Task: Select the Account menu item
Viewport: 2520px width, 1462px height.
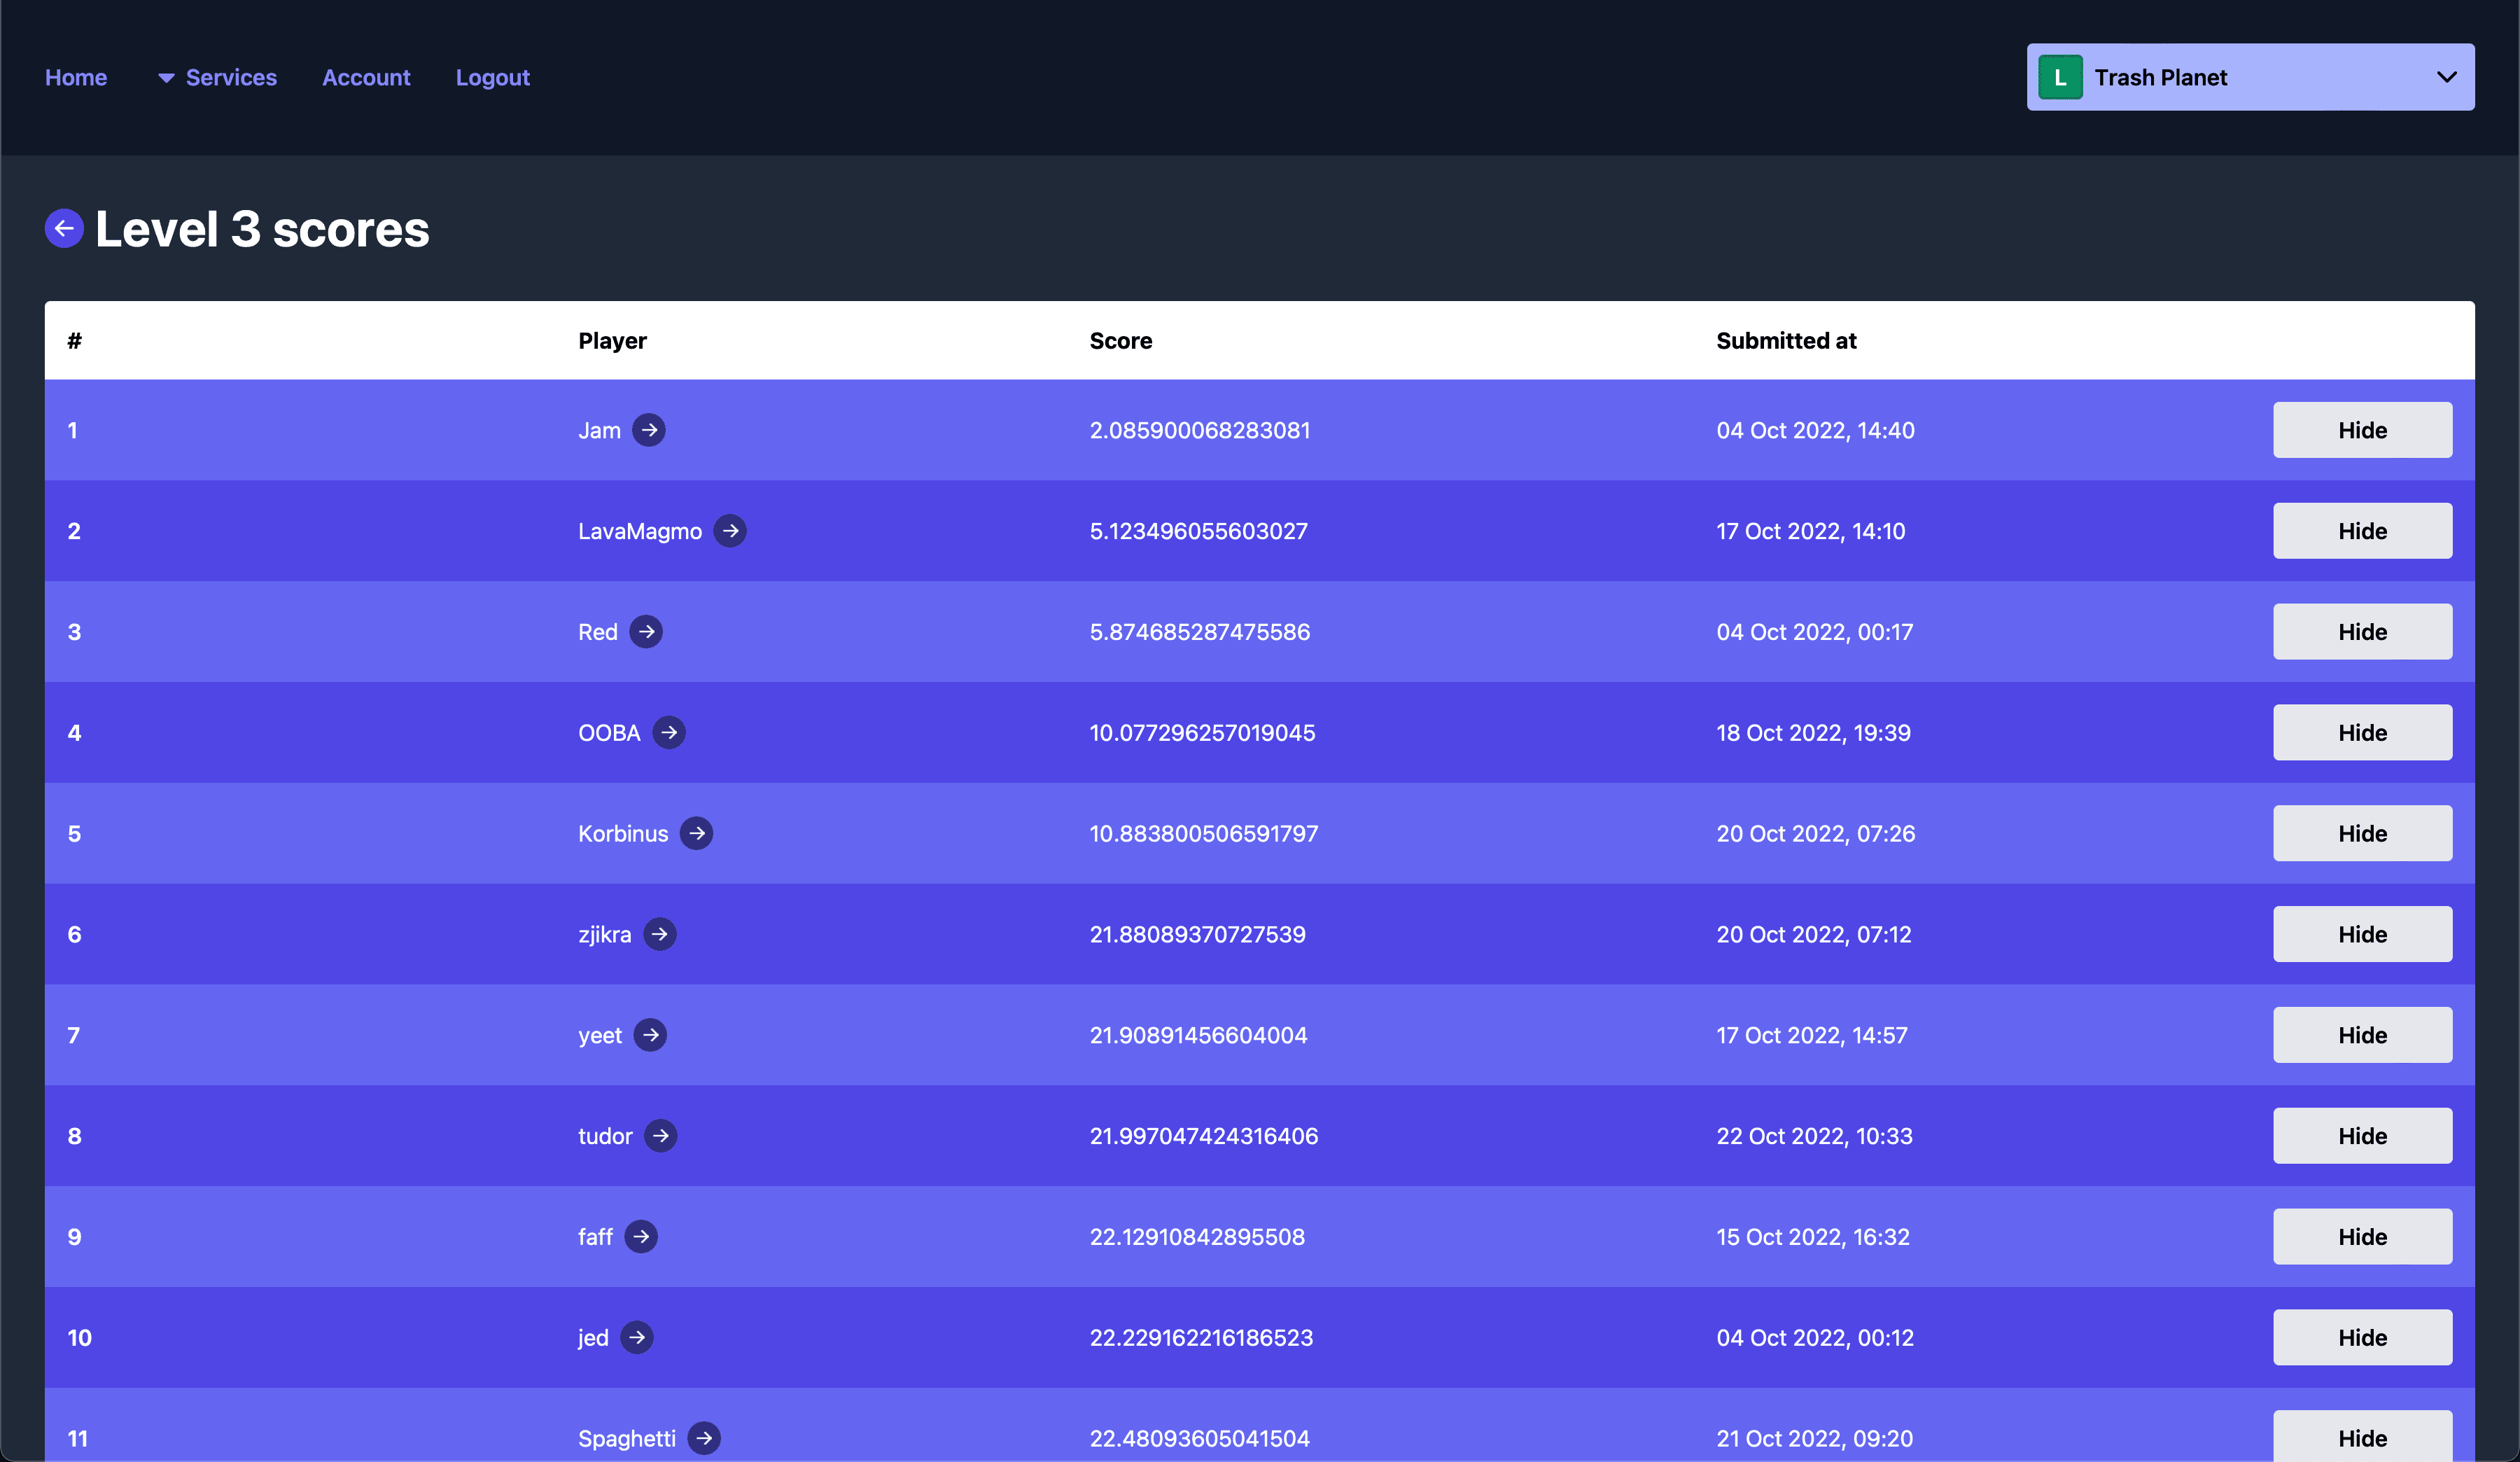Action: coord(365,76)
